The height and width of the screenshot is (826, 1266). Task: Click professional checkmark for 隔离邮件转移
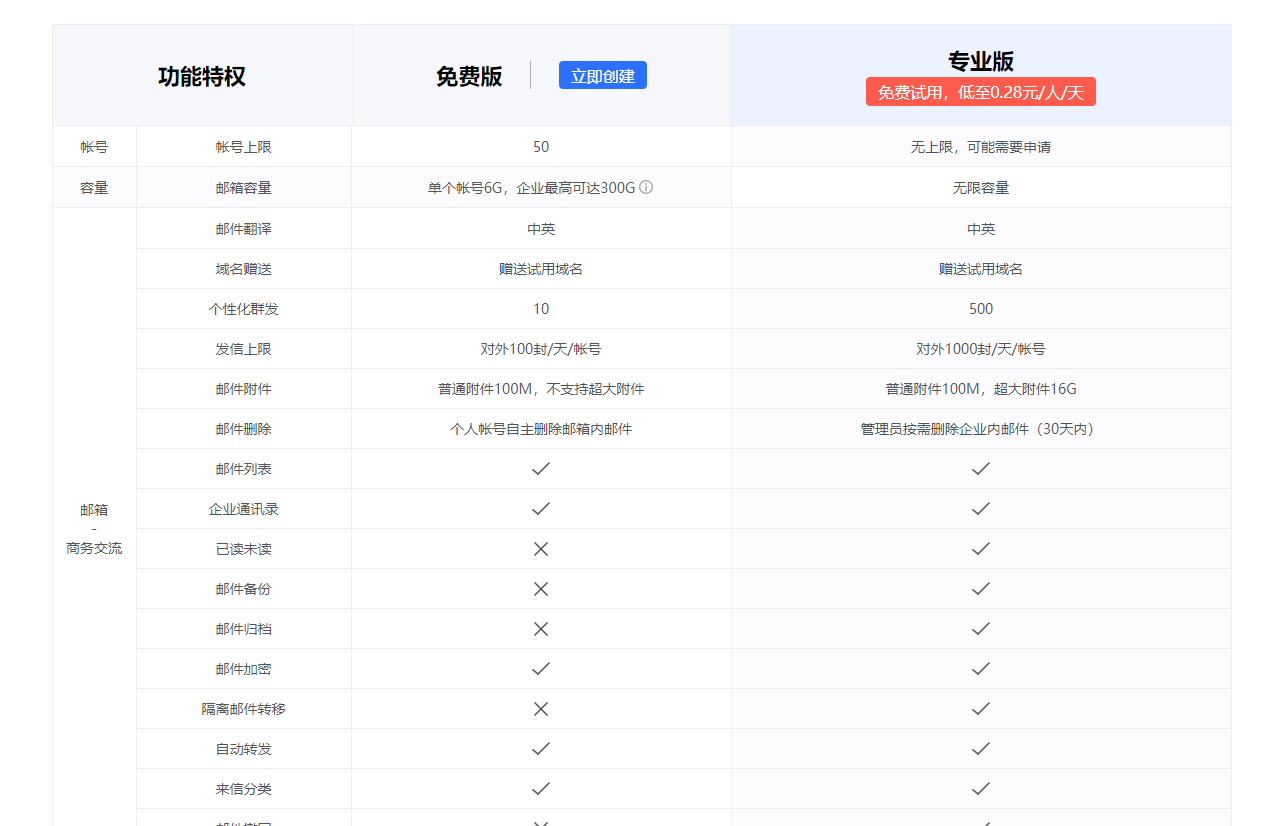tap(981, 708)
